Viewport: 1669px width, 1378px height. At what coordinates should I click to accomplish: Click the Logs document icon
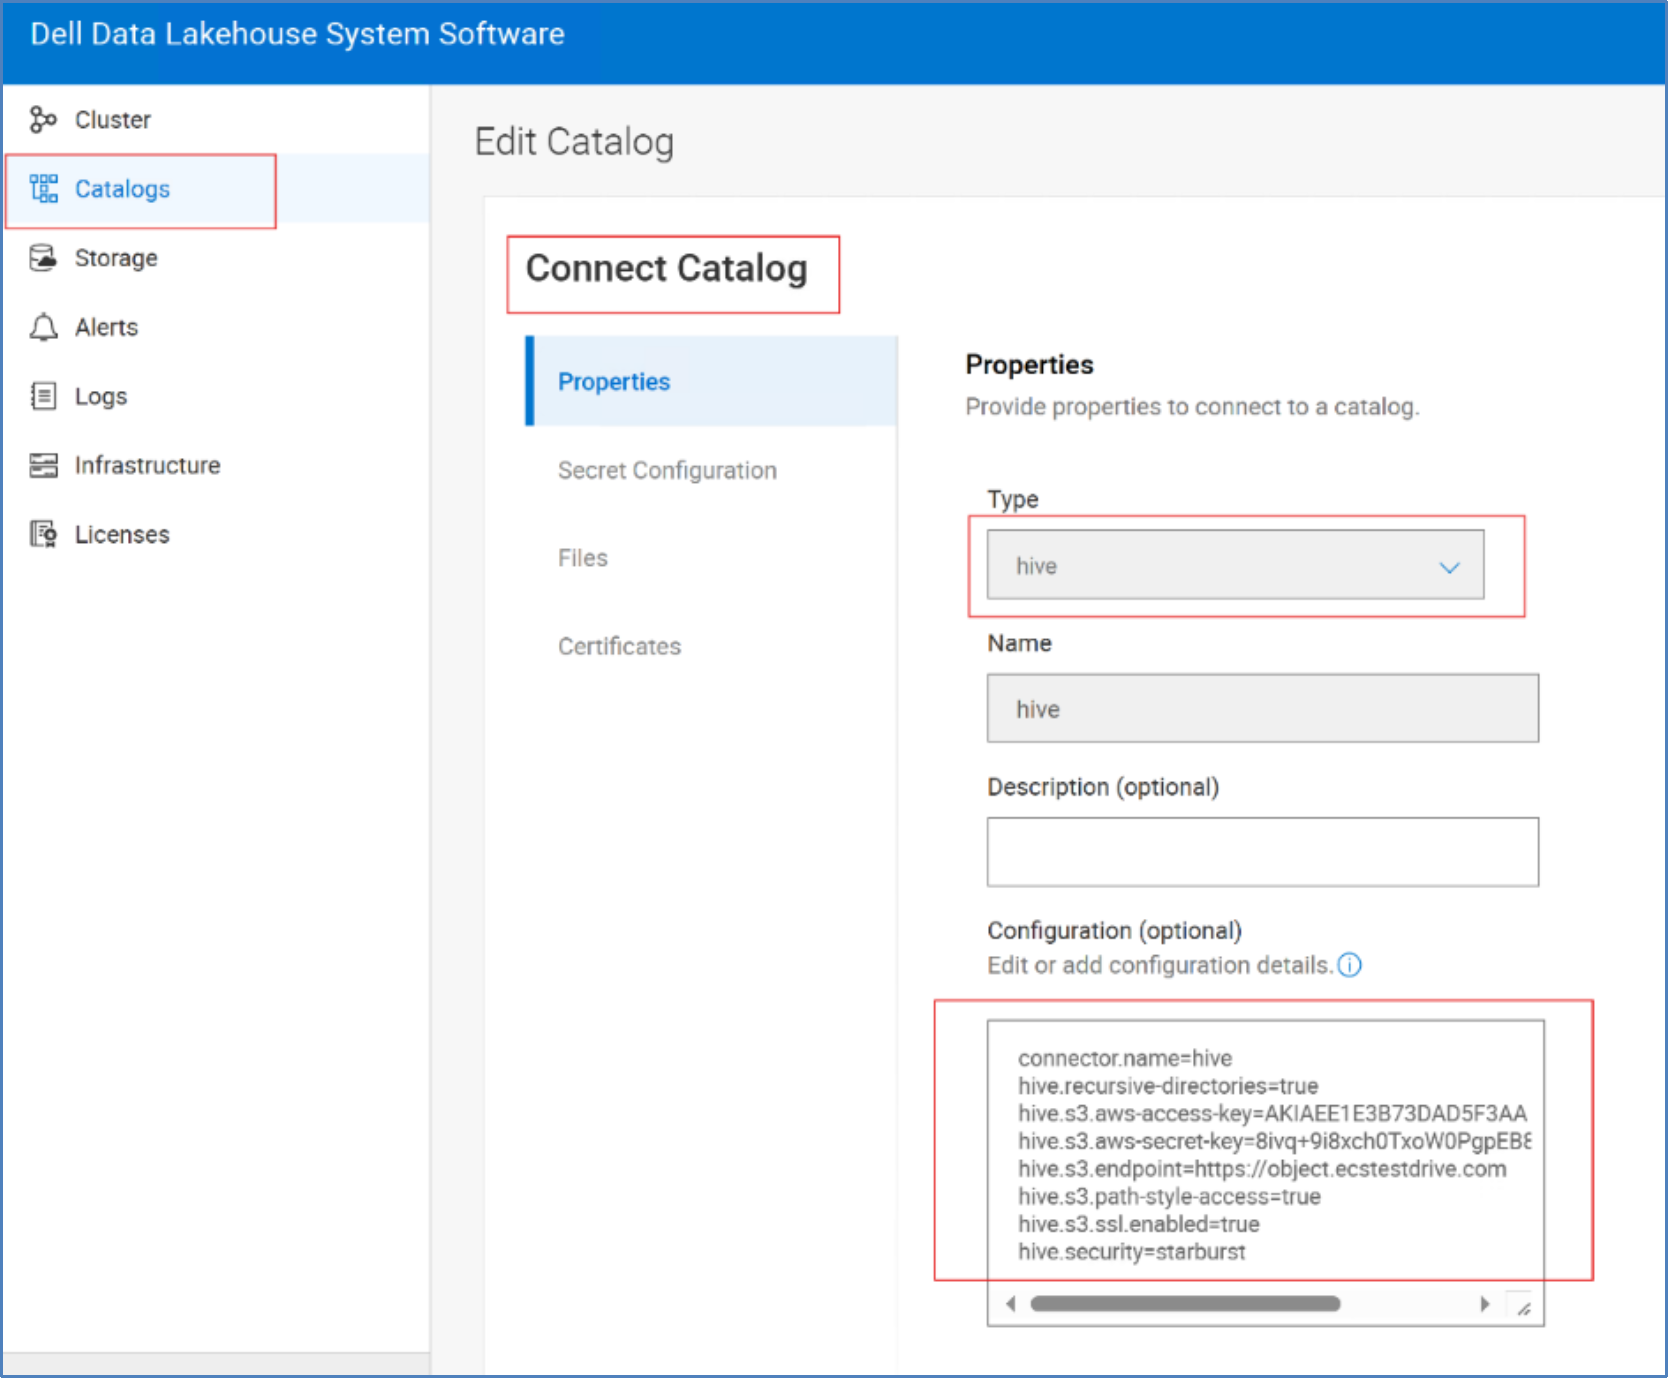click(43, 396)
